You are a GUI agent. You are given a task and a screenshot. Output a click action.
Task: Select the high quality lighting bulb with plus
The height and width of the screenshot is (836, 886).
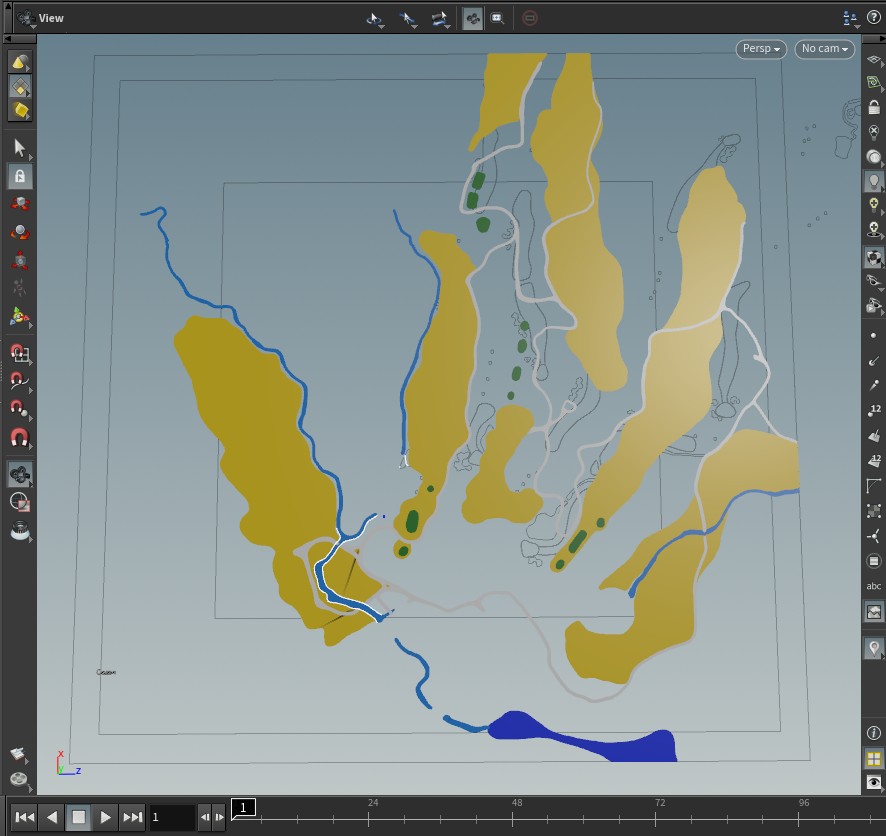coord(874,205)
